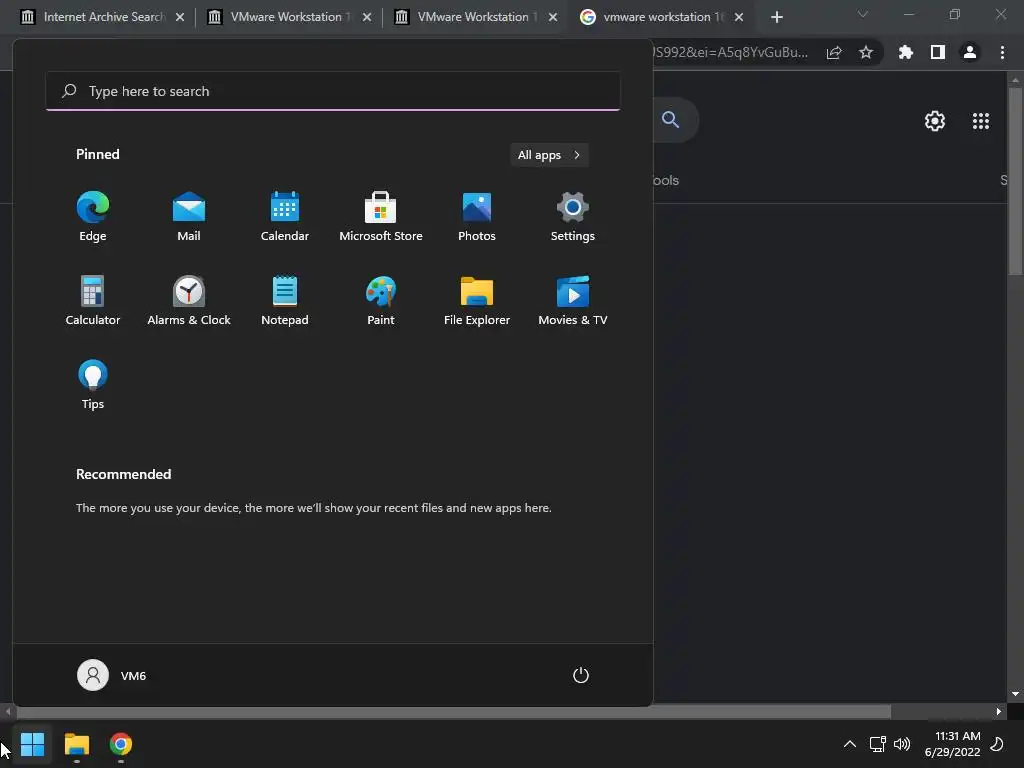
Task: Open the Calendar app
Action: coord(285,217)
